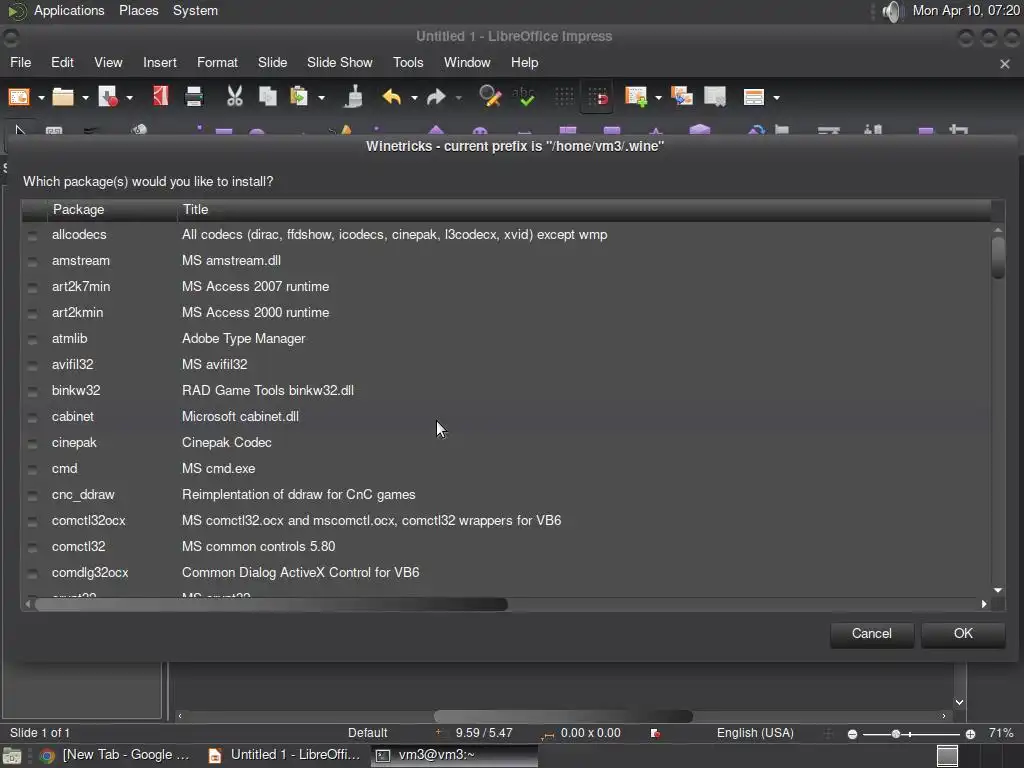
Task: Select the cnc_ddraw package row
Action: pos(506,495)
